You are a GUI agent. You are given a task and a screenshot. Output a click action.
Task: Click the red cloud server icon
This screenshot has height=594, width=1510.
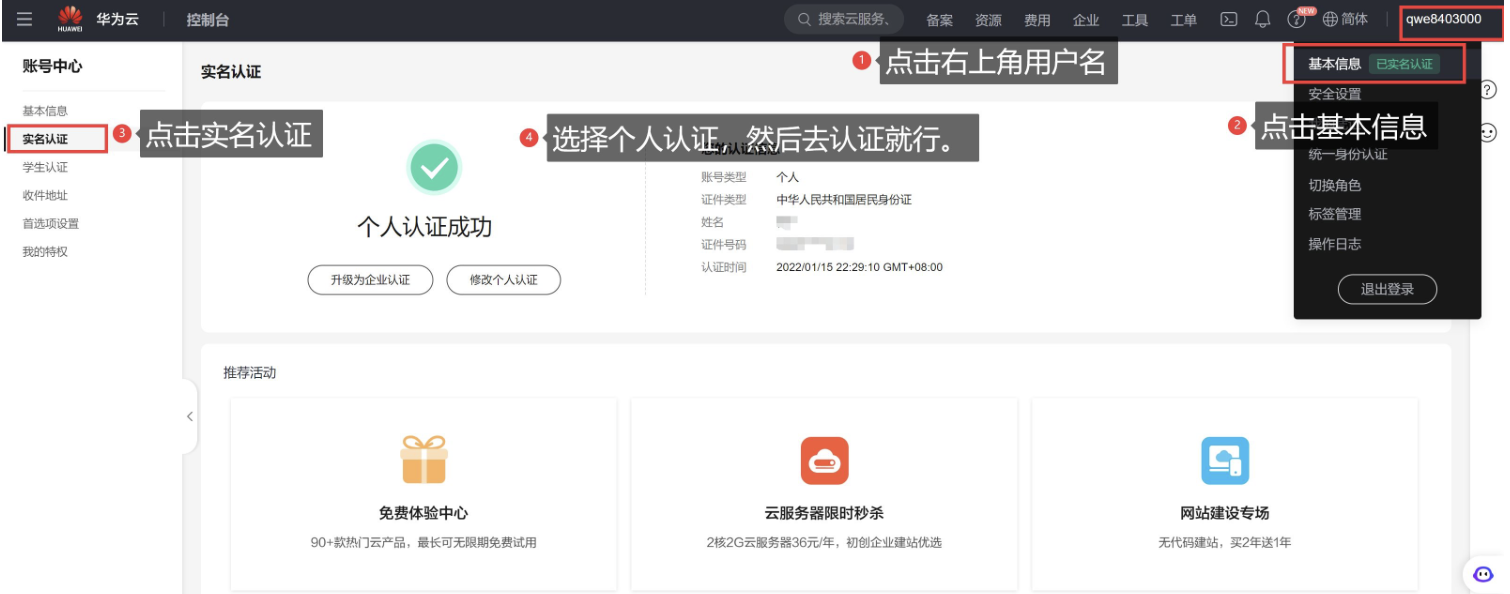[x=824, y=461]
